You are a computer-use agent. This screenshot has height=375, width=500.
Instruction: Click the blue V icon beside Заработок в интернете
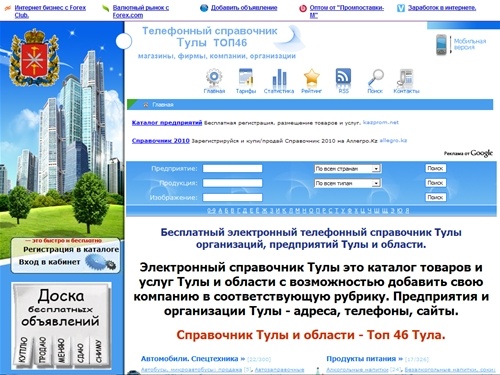[401, 8]
